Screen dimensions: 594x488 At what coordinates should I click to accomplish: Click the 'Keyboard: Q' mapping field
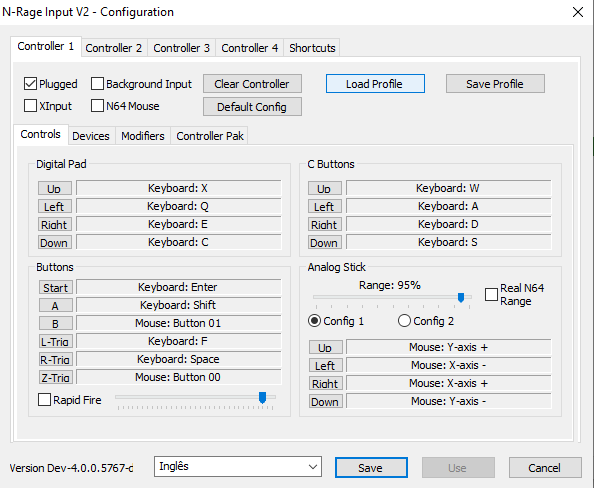pyautogui.click(x=179, y=206)
